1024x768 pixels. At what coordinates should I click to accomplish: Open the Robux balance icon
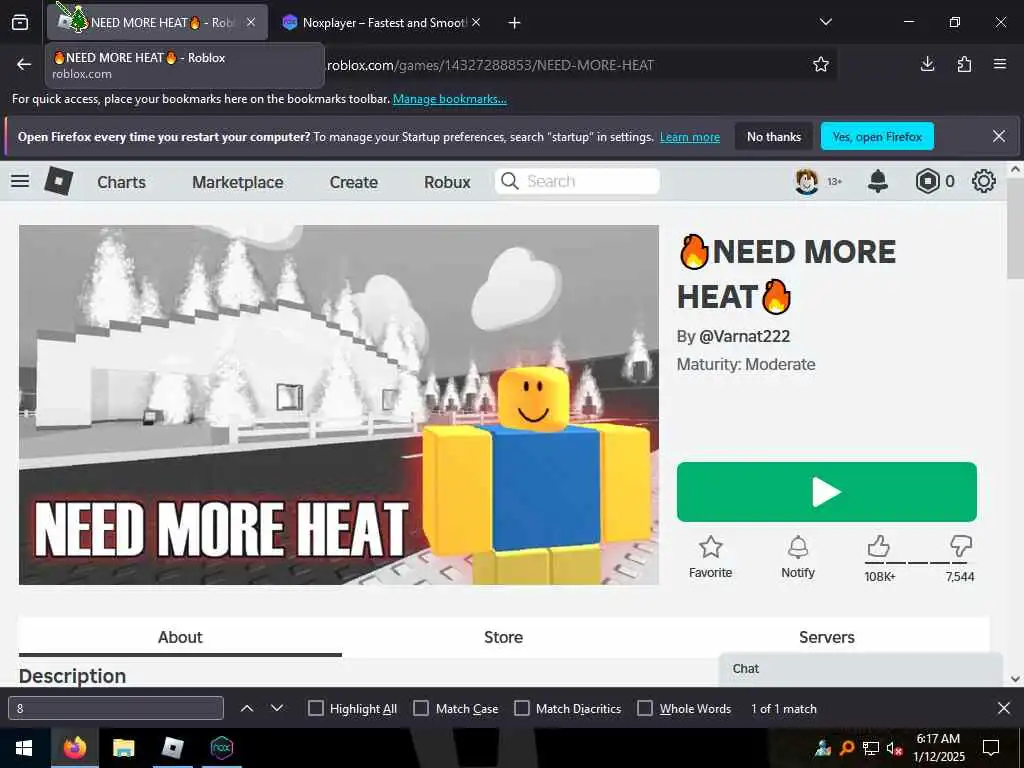(927, 181)
